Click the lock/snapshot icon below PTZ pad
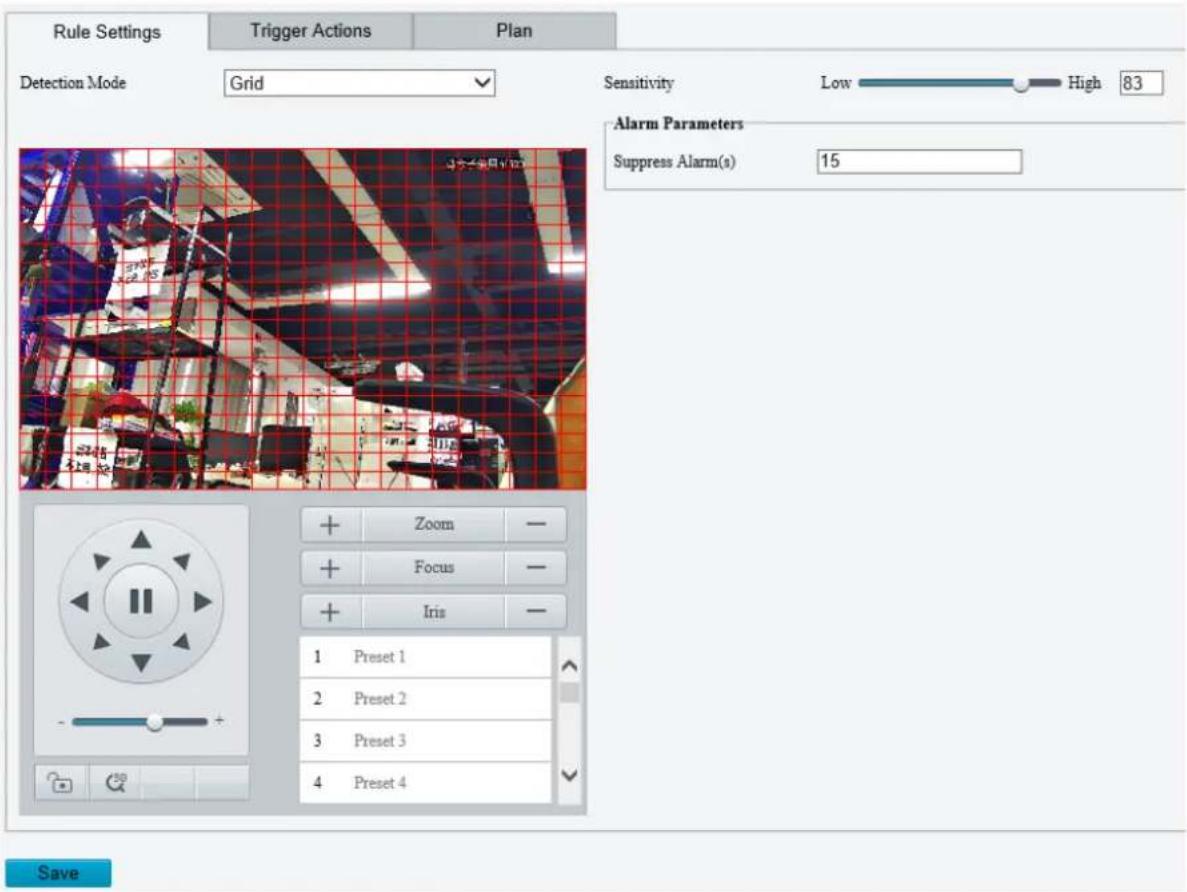The height and width of the screenshot is (892, 1187). pyautogui.click(x=61, y=782)
